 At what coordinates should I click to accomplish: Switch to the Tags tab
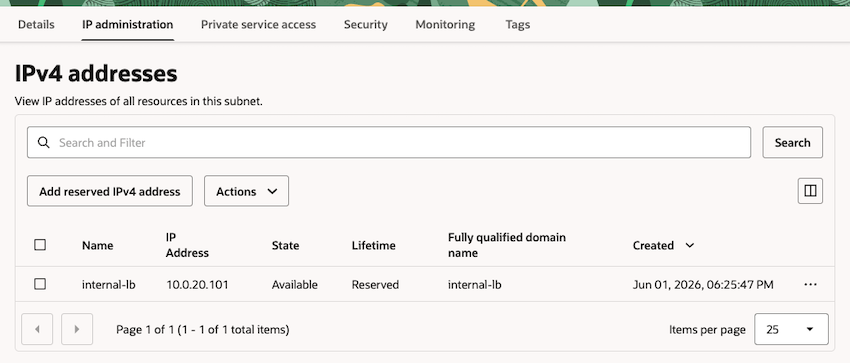(518, 24)
